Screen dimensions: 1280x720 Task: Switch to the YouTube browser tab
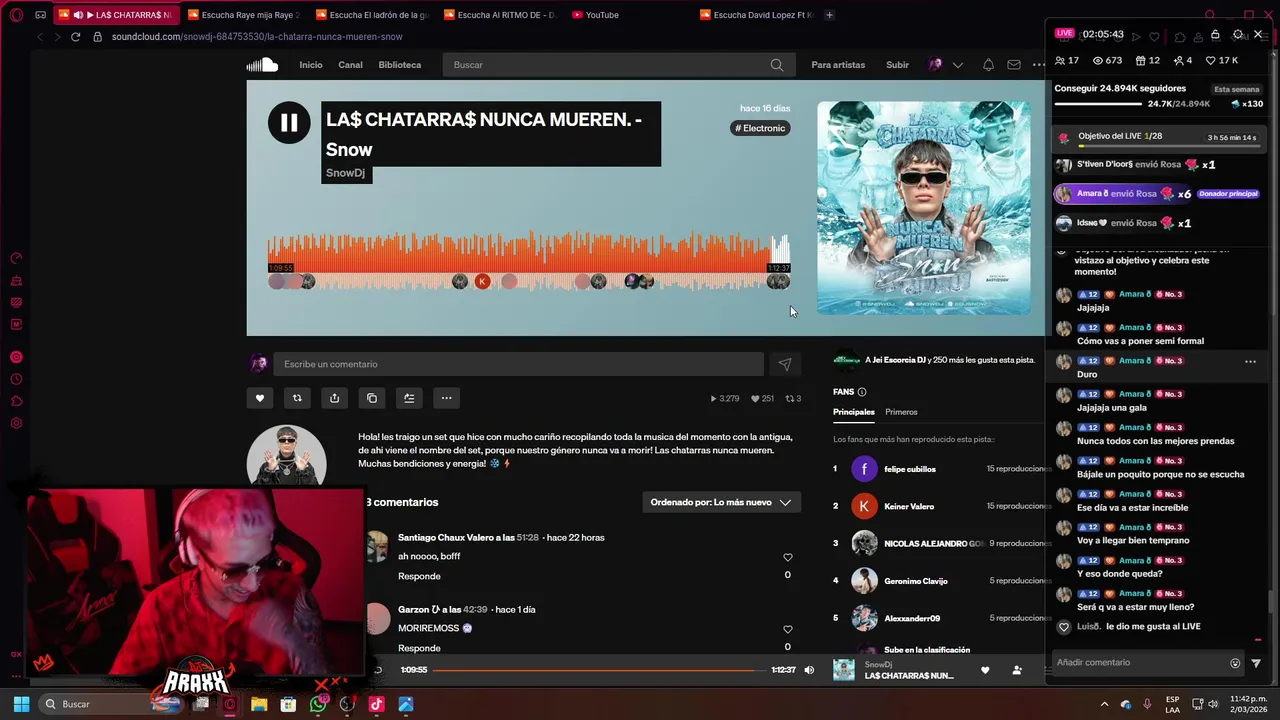click(601, 15)
